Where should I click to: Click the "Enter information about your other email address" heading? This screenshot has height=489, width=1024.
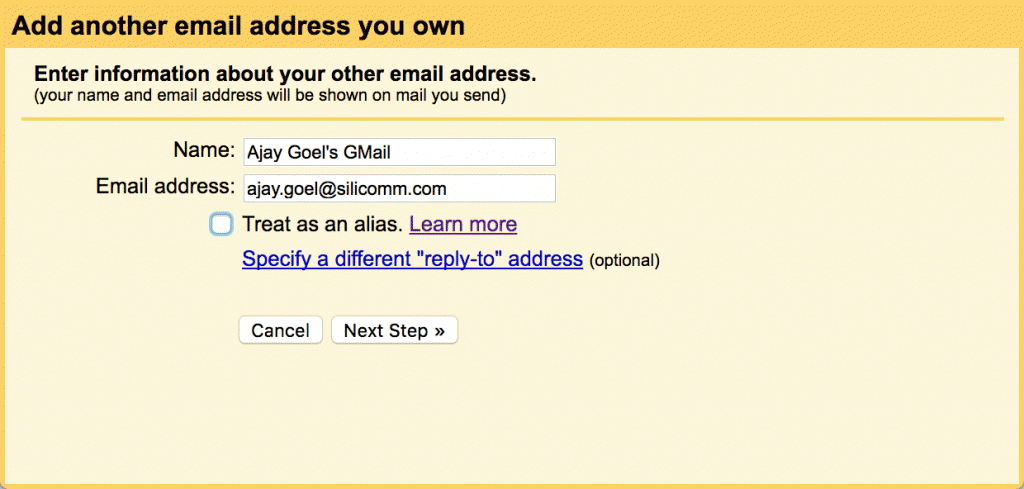pos(285,74)
